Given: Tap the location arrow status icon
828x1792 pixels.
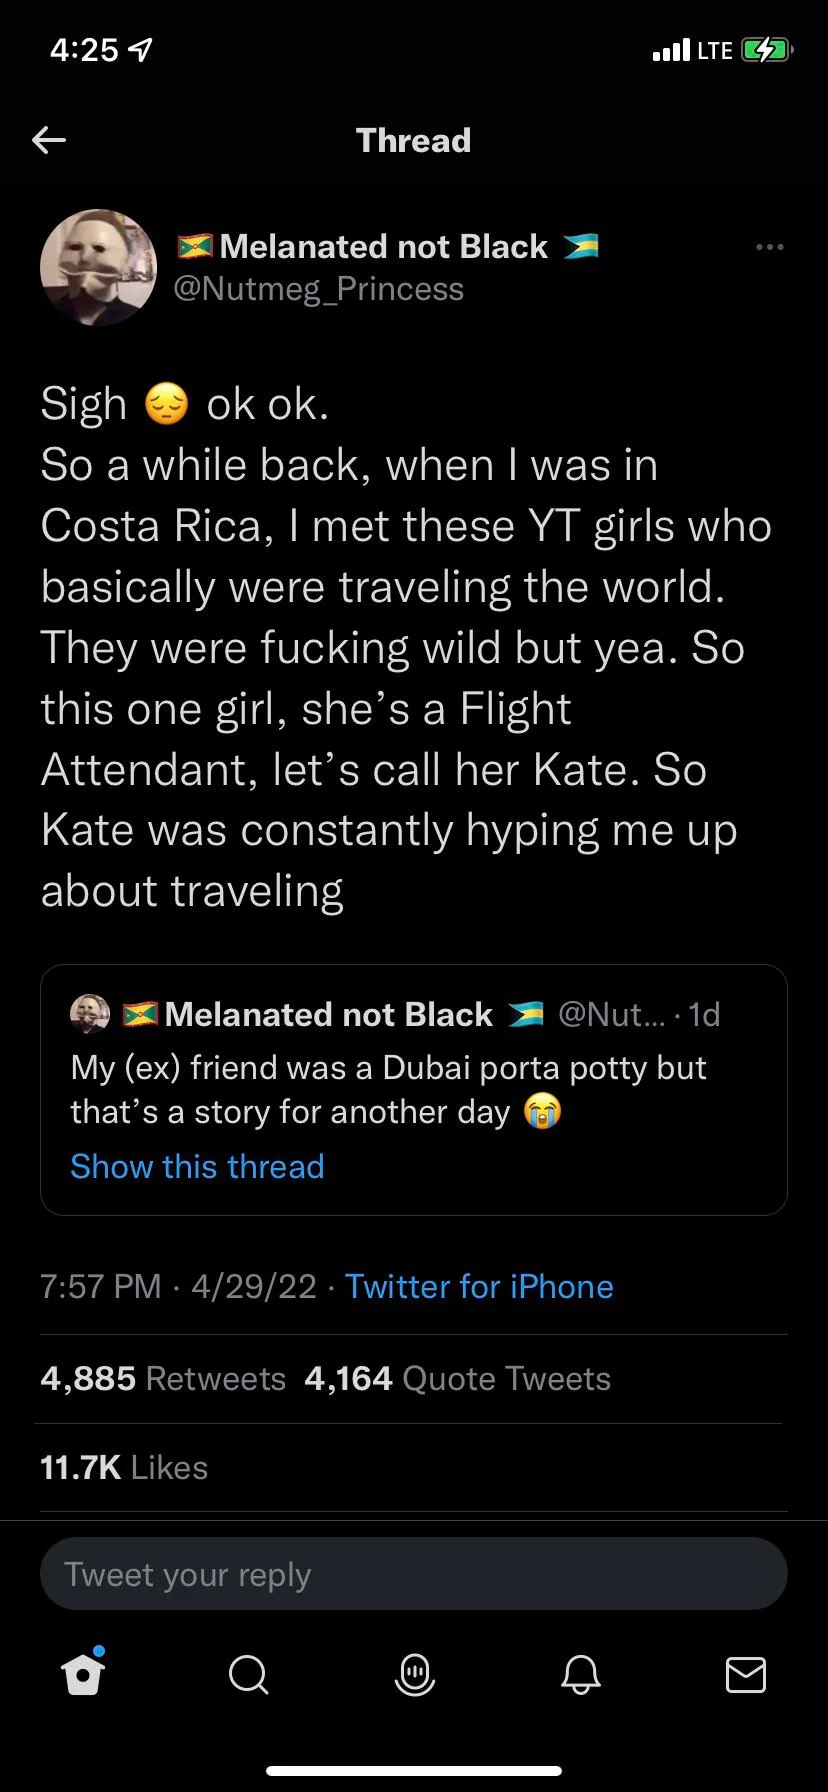Looking at the screenshot, I should tap(142, 50).
